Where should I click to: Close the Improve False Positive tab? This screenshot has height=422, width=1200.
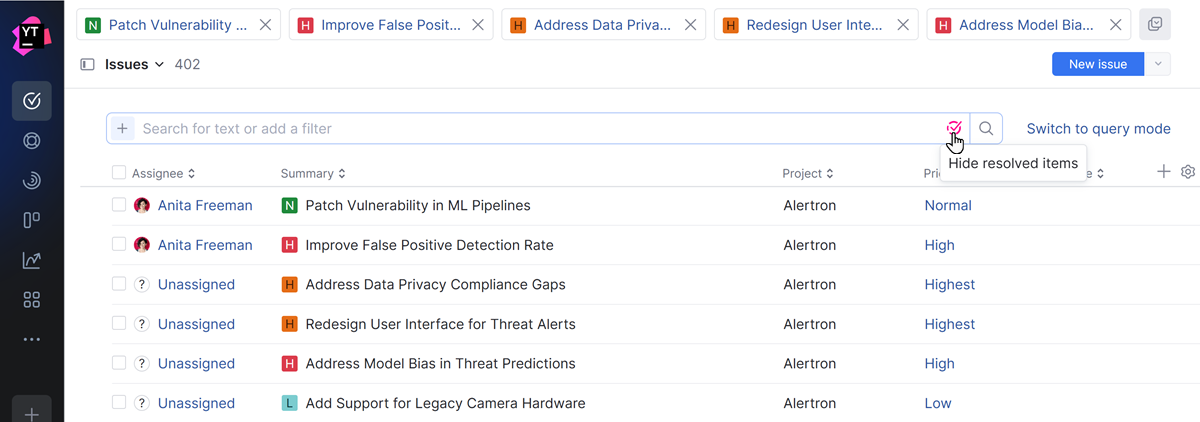pos(477,25)
